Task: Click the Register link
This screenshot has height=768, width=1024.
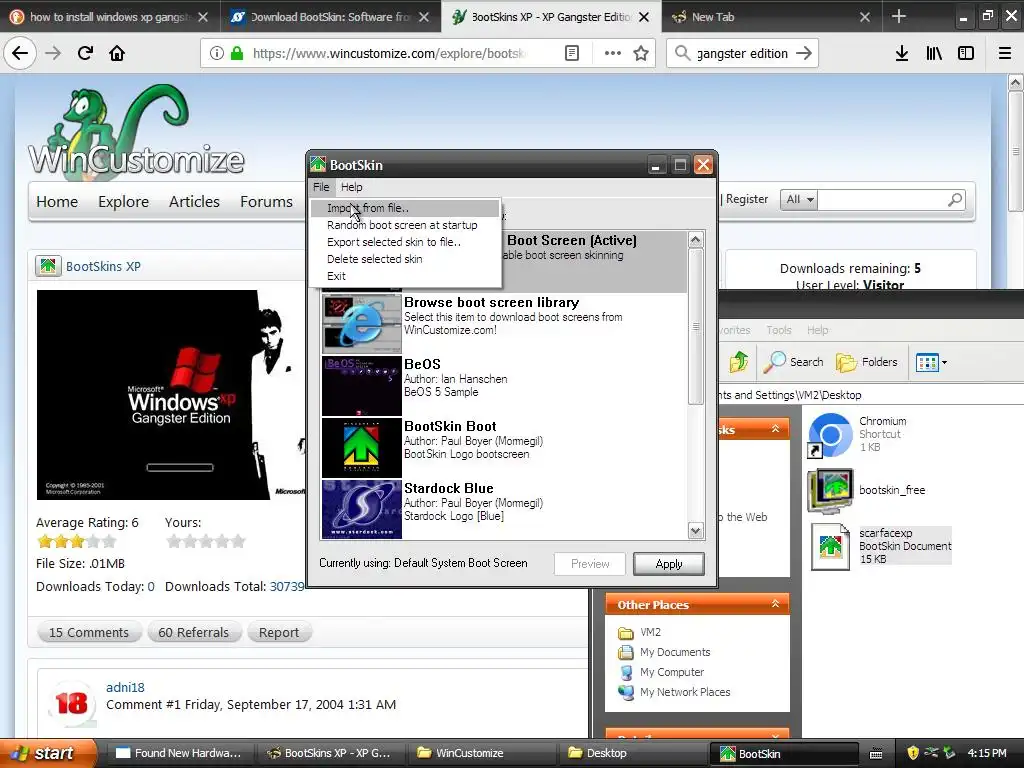Action: click(x=746, y=199)
